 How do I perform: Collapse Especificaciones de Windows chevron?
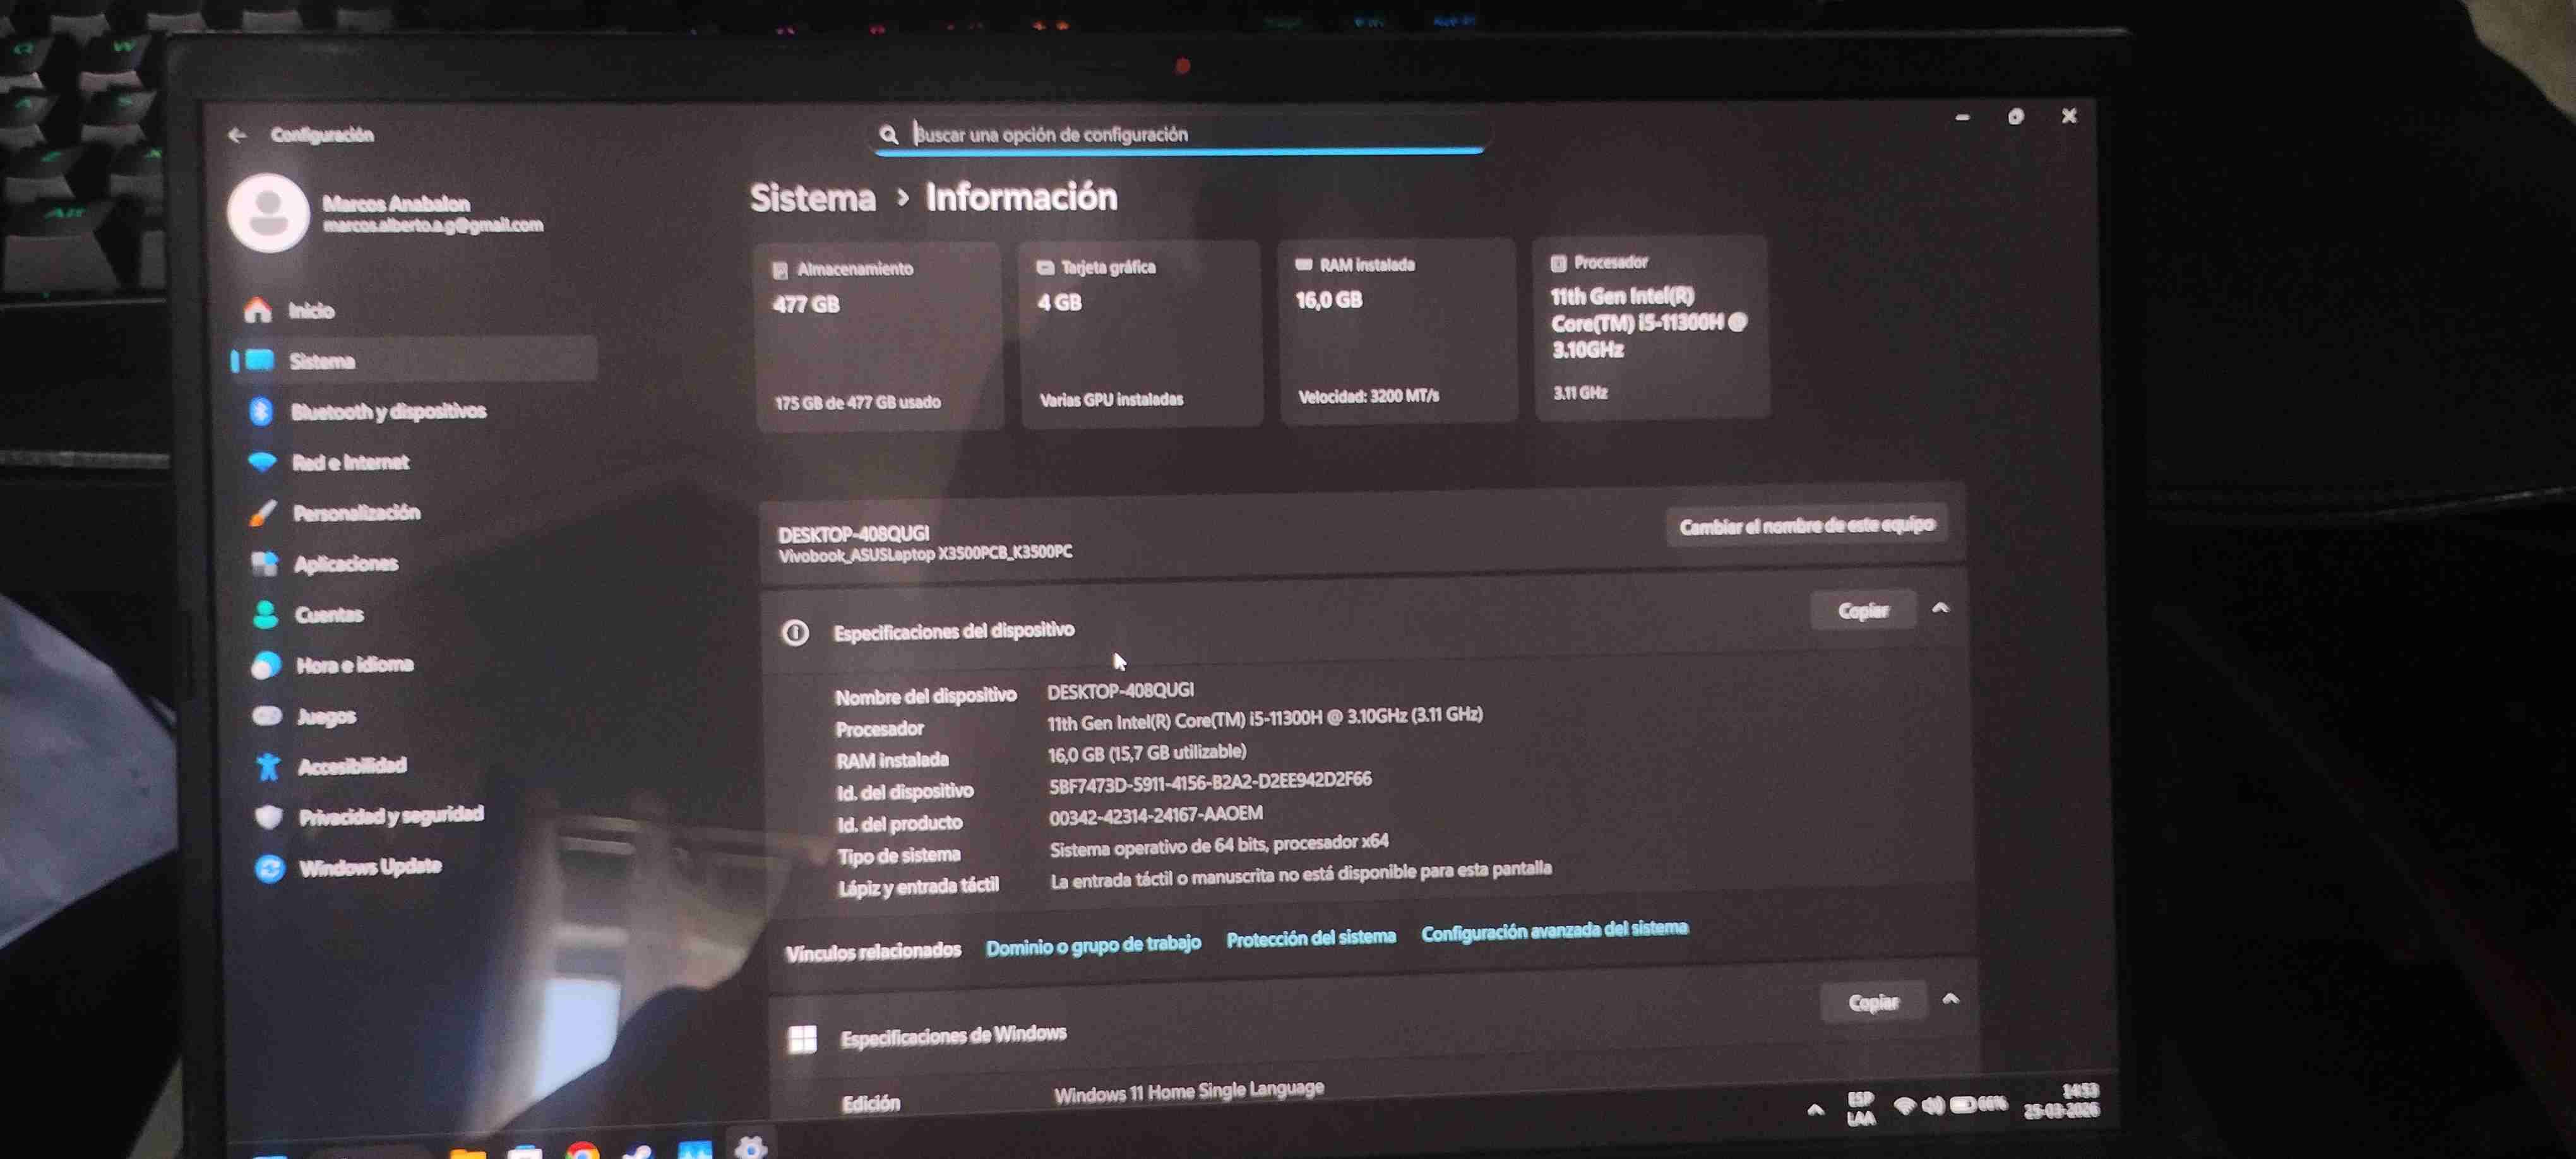point(1950,999)
